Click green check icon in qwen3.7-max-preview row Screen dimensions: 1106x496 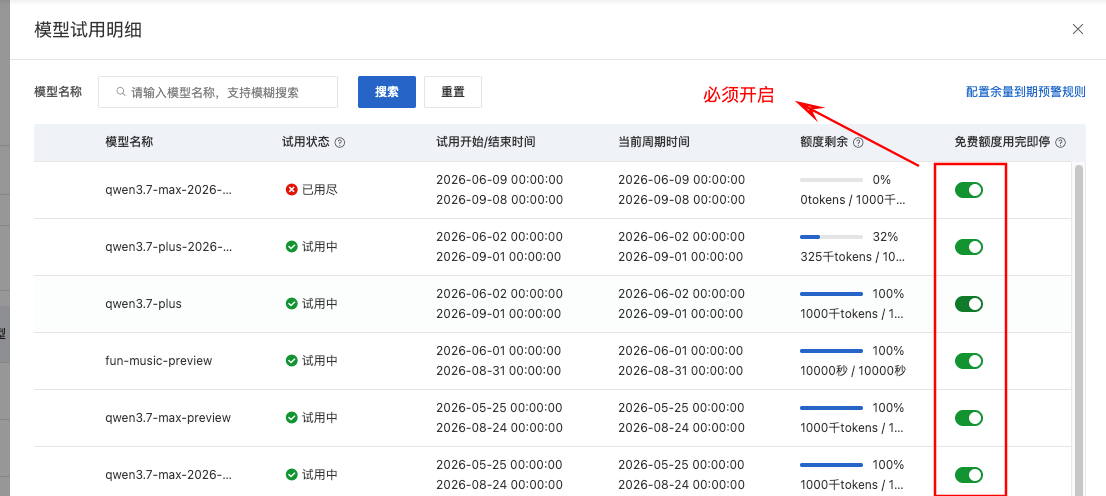coord(291,418)
